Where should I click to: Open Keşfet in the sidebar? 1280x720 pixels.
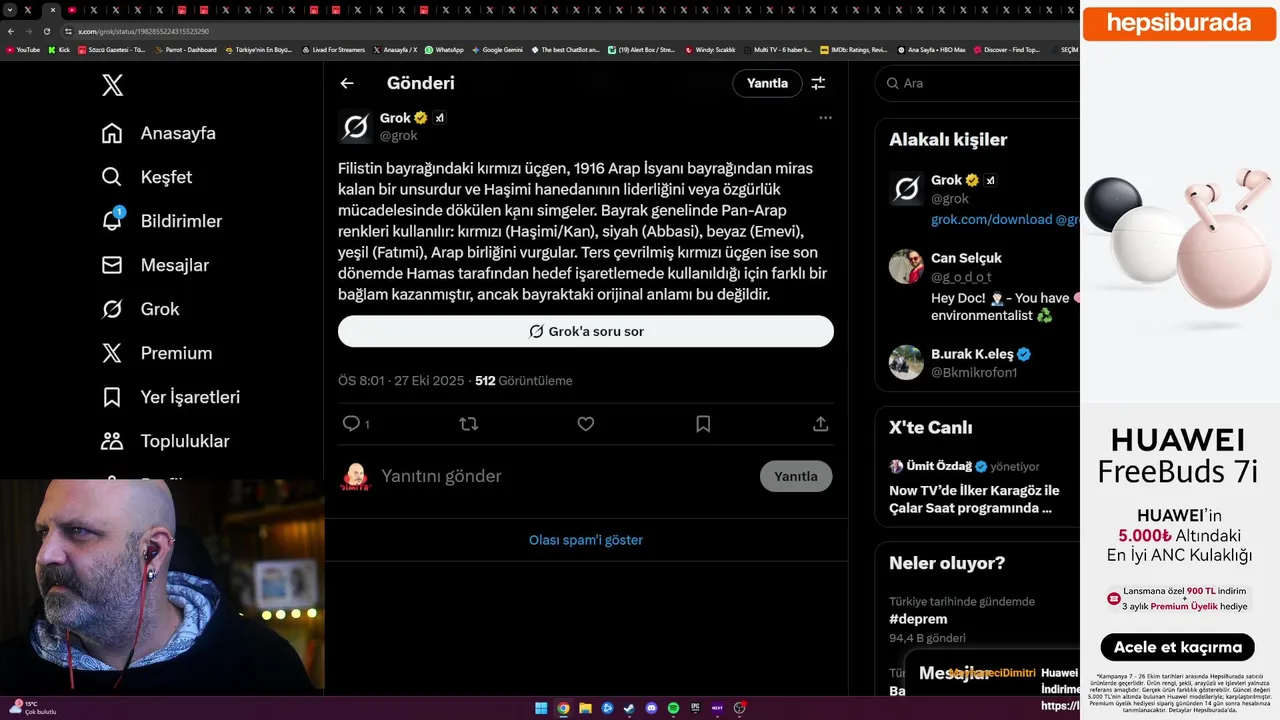[147, 177]
